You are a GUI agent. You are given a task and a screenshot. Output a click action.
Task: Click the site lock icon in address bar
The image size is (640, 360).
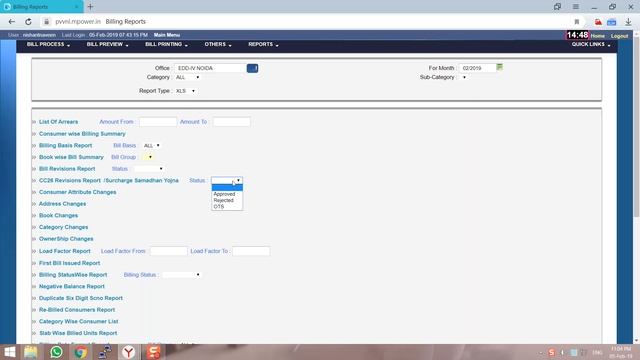(47, 22)
